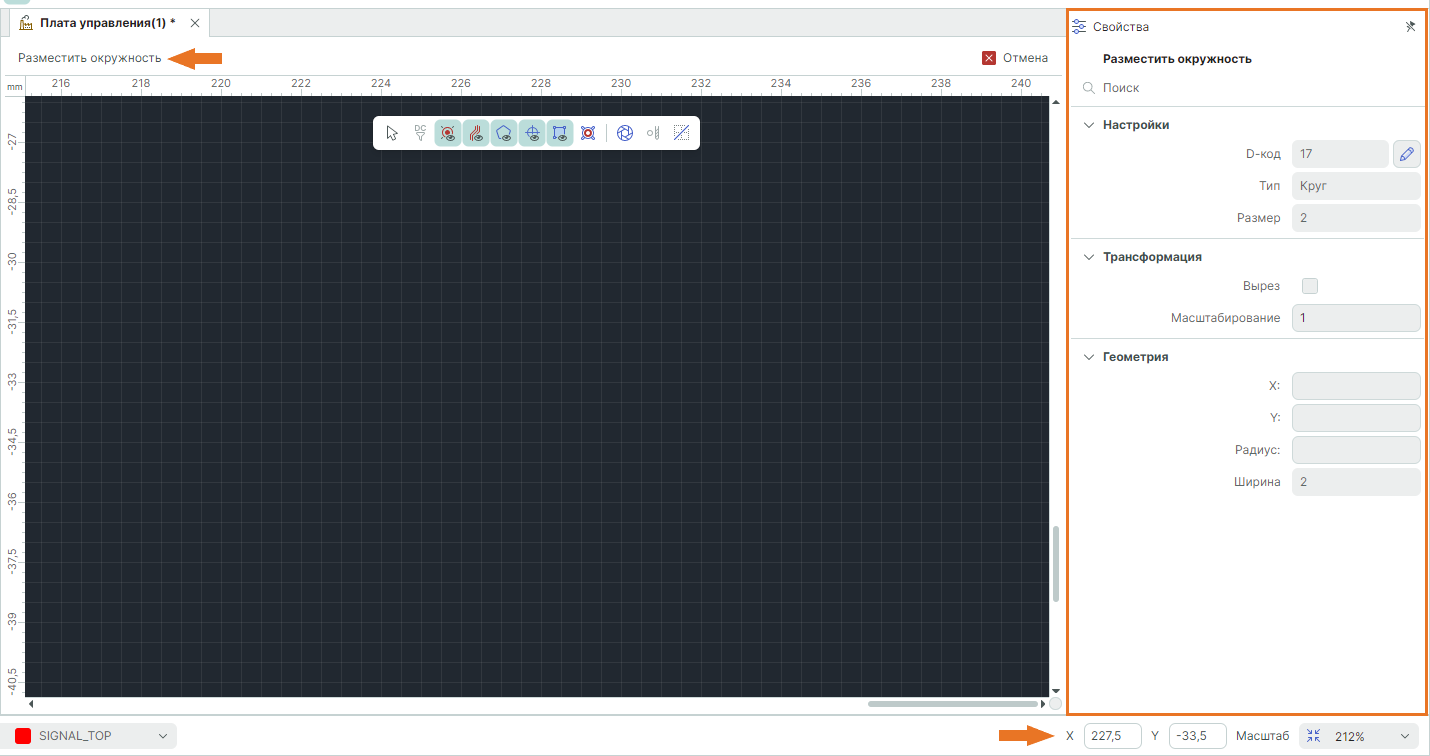Collapse the Настройки section
The image size is (1430, 756).
click(1088, 125)
